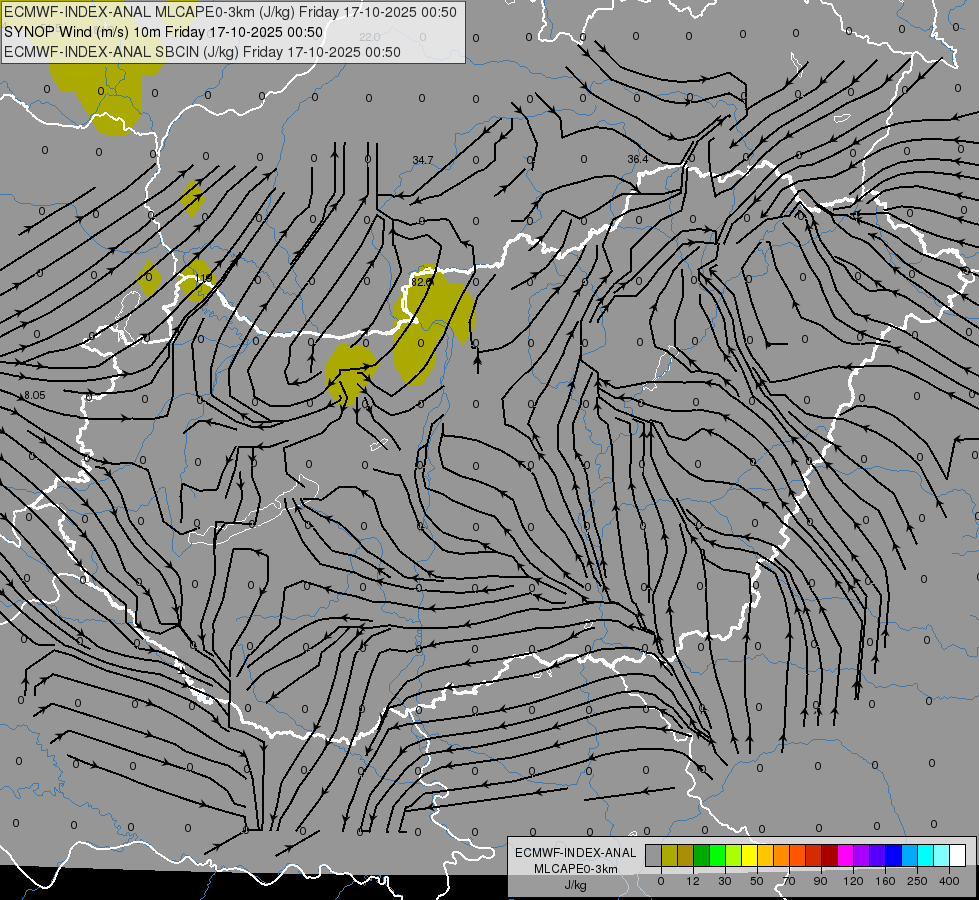Viewport: 979px width, 900px height.
Task: Select the magenta swatch left of 120
Action: coord(845,855)
